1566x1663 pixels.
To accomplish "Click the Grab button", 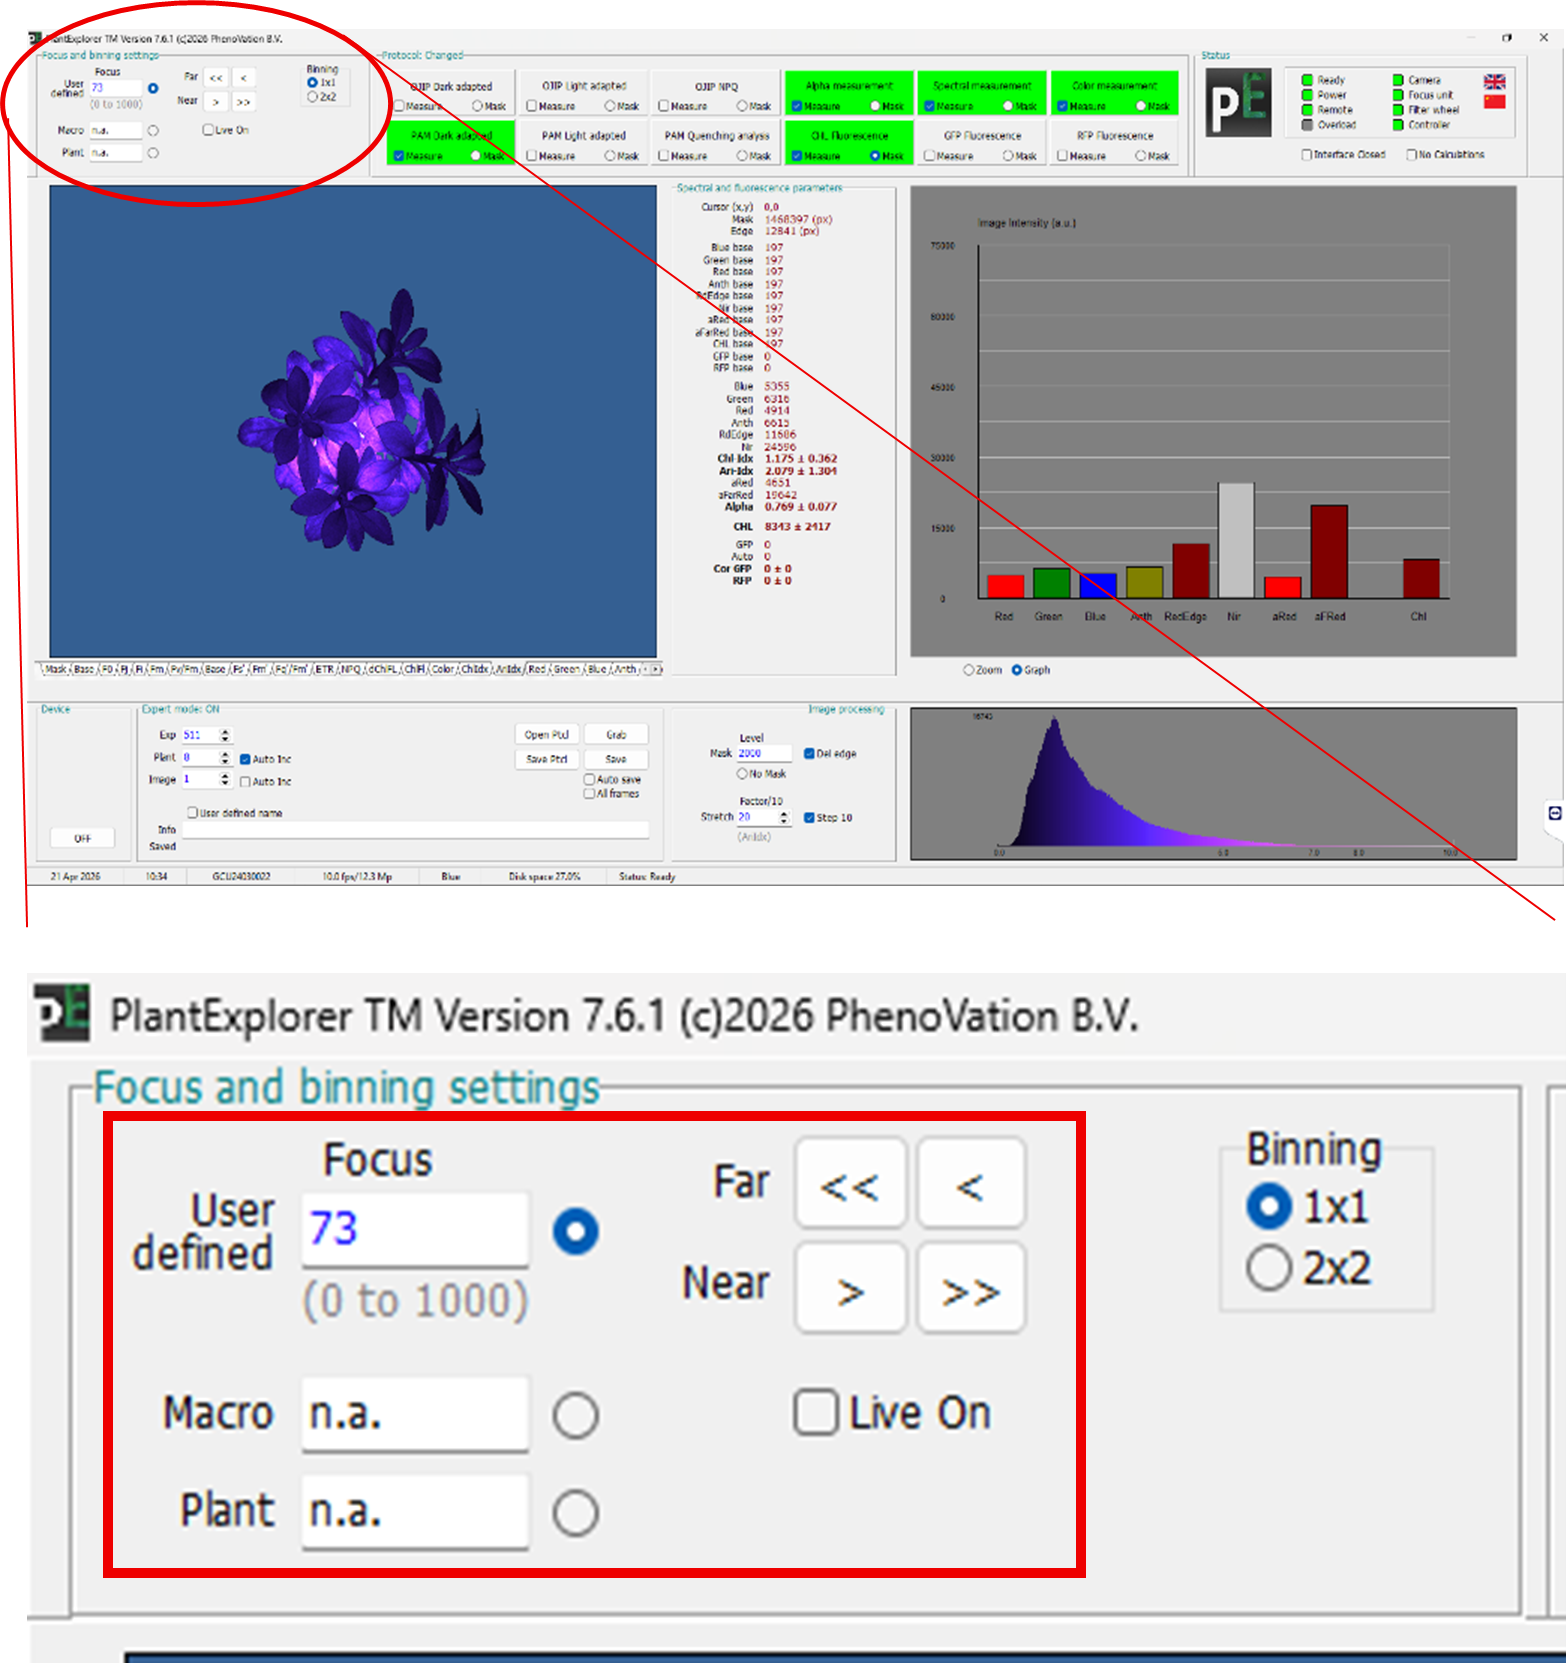I will (x=616, y=735).
